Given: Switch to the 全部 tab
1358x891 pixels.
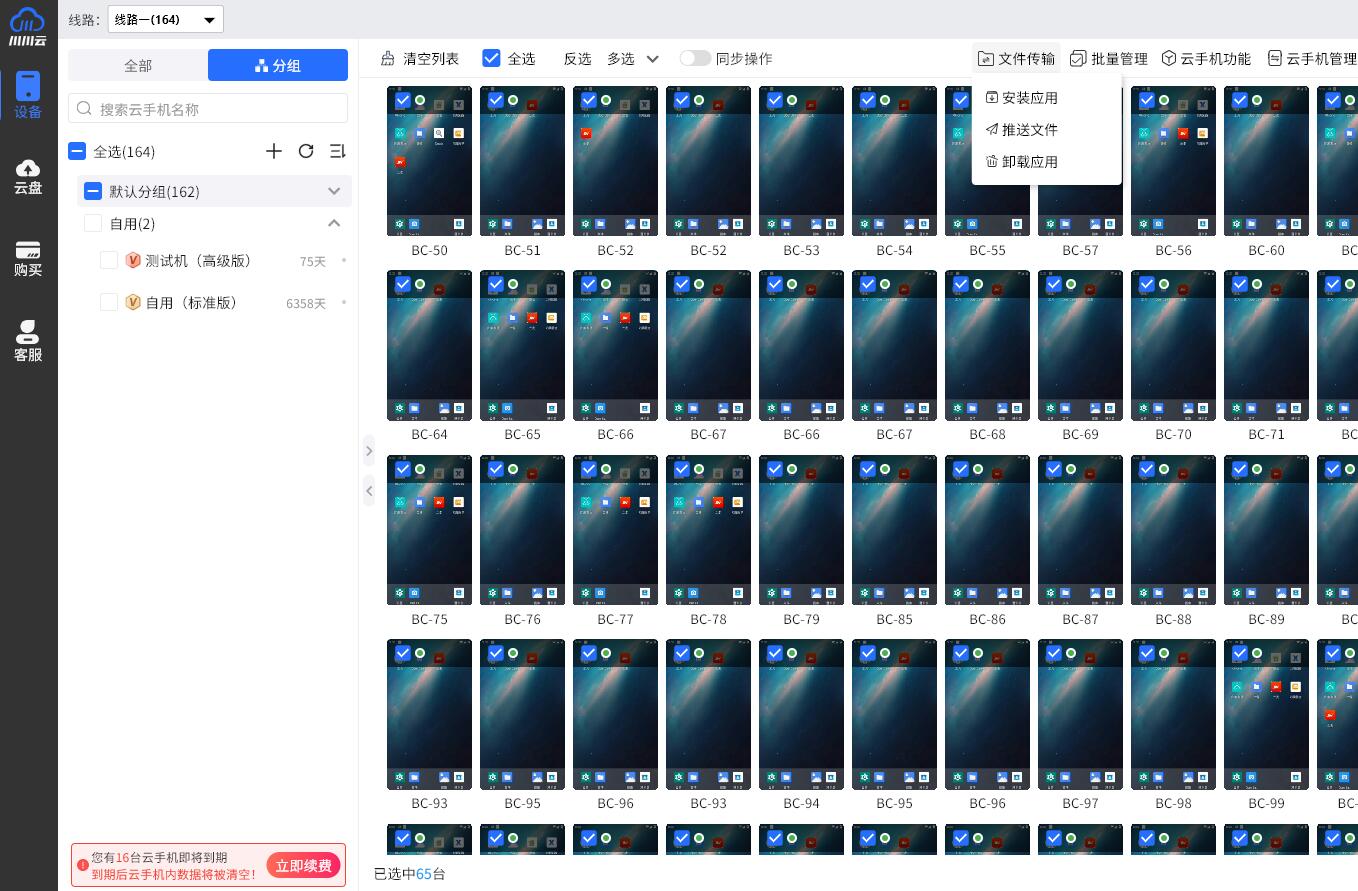Looking at the screenshot, I should click(x=138, y=65).
